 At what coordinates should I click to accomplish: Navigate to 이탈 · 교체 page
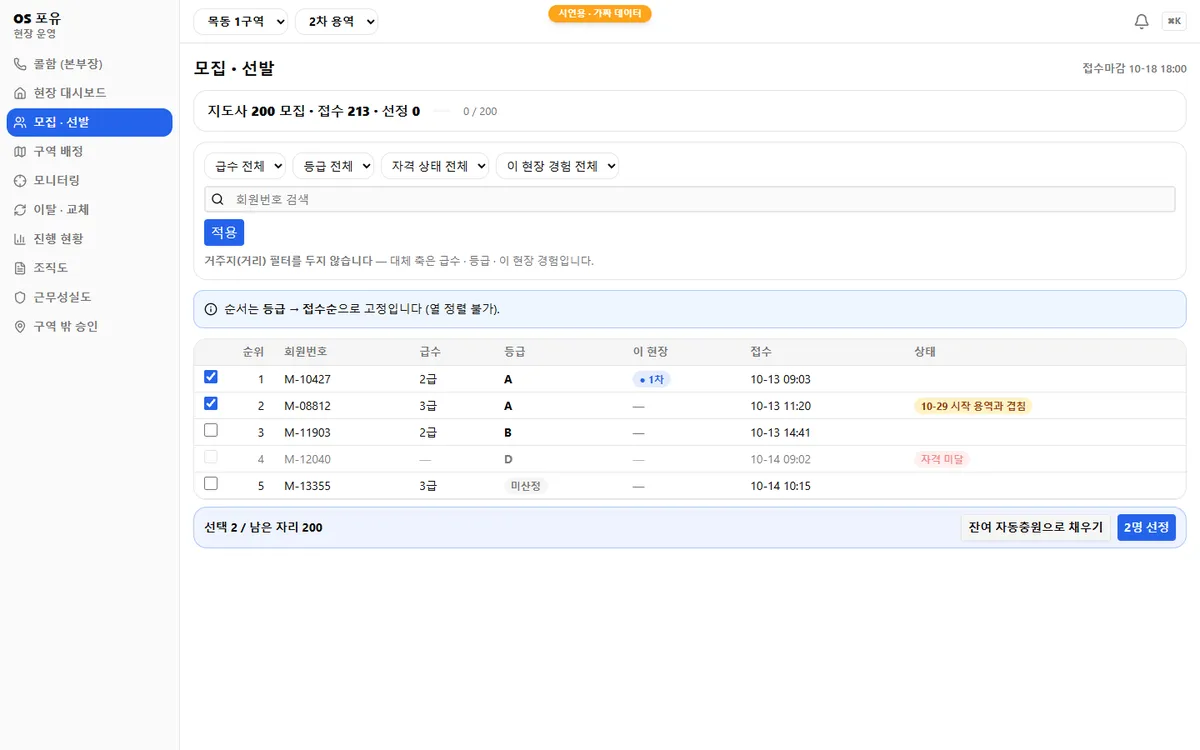pyautogui.click(x=89, y=210)
